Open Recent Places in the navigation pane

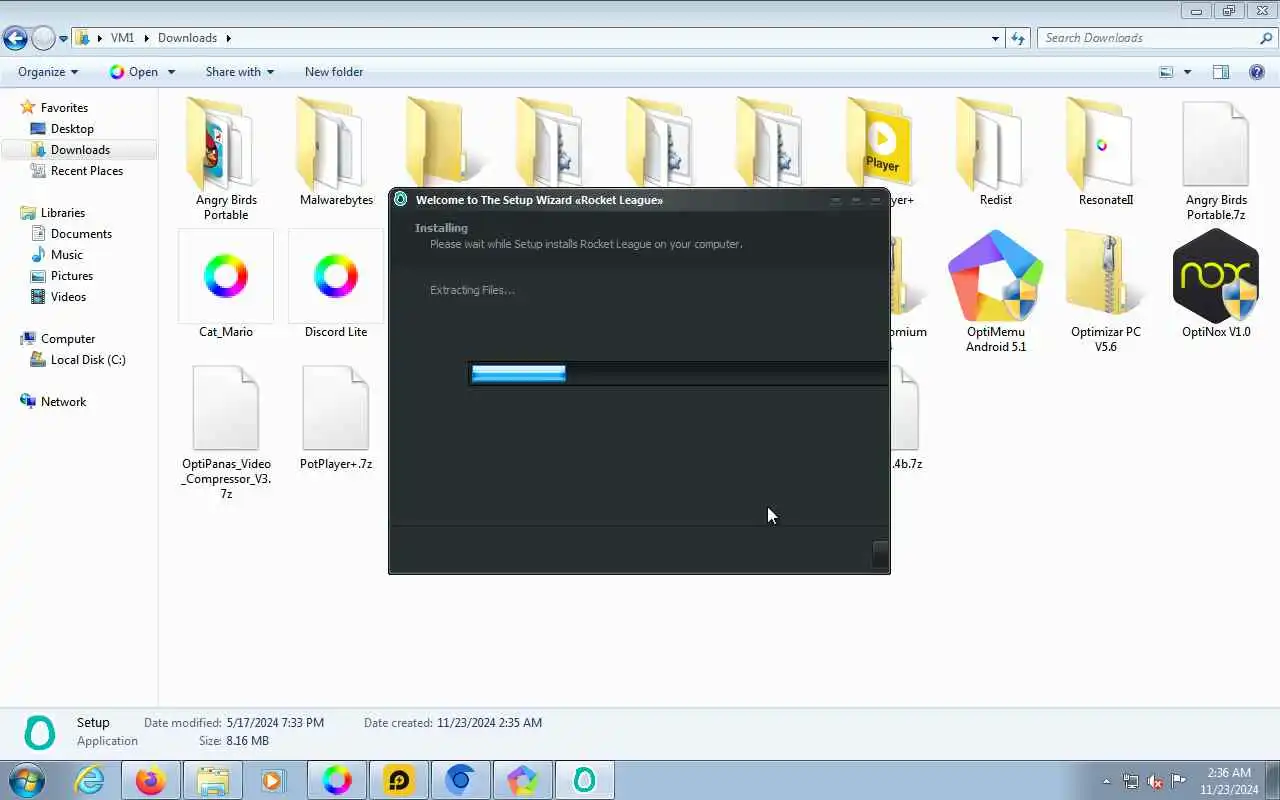(87, 171)
